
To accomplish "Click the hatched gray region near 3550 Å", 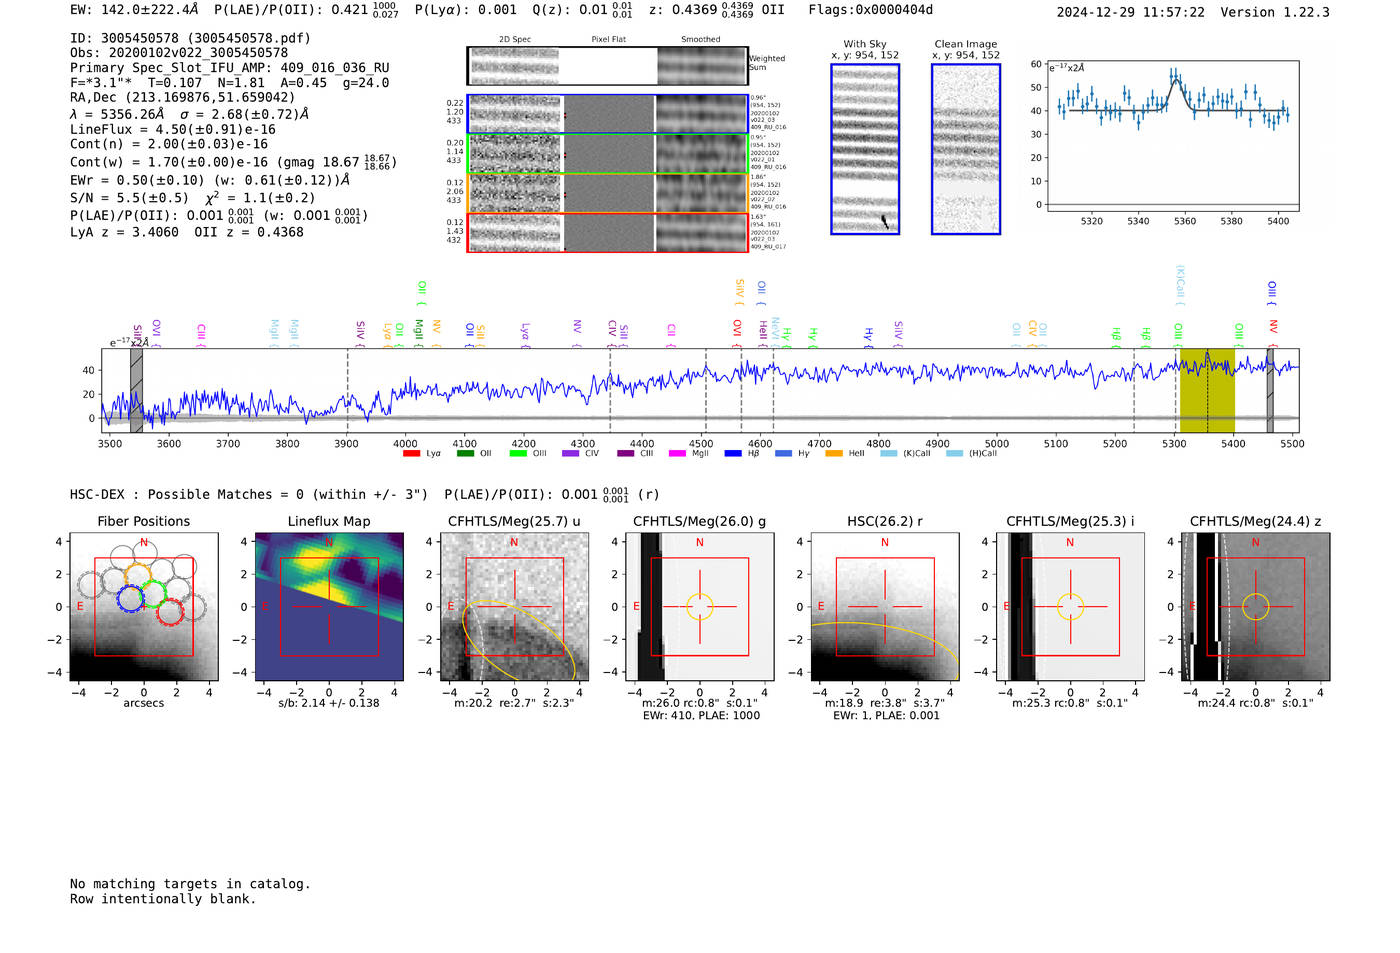I will (x=136, y=390).
